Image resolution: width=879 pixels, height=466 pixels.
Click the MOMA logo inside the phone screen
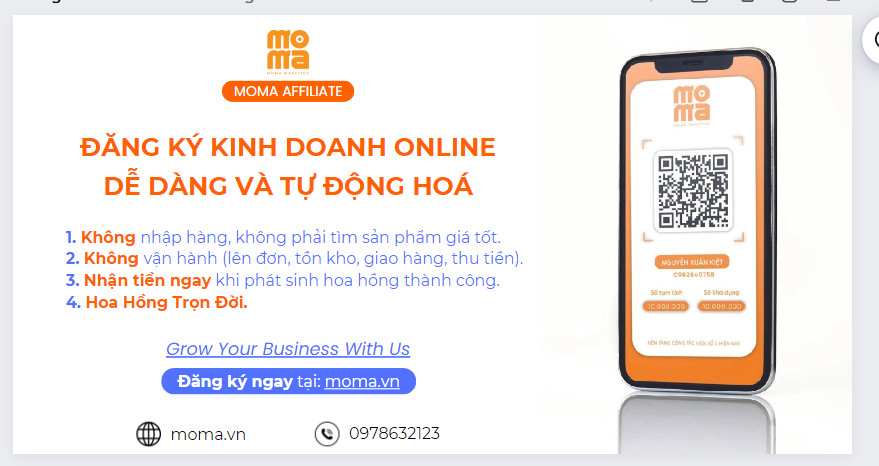tap(691, 105)
